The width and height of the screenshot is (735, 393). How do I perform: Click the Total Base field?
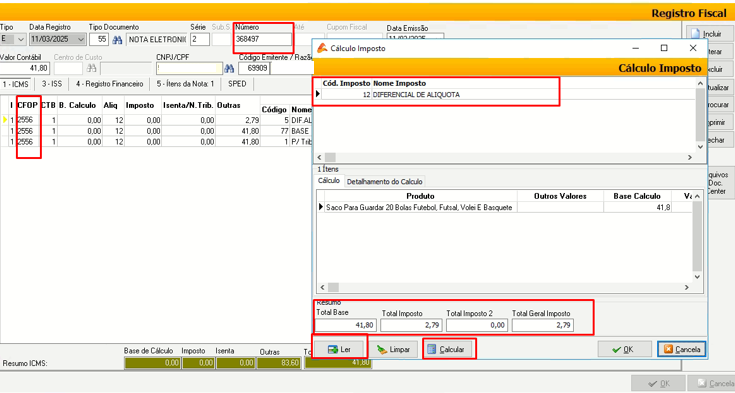345,325
